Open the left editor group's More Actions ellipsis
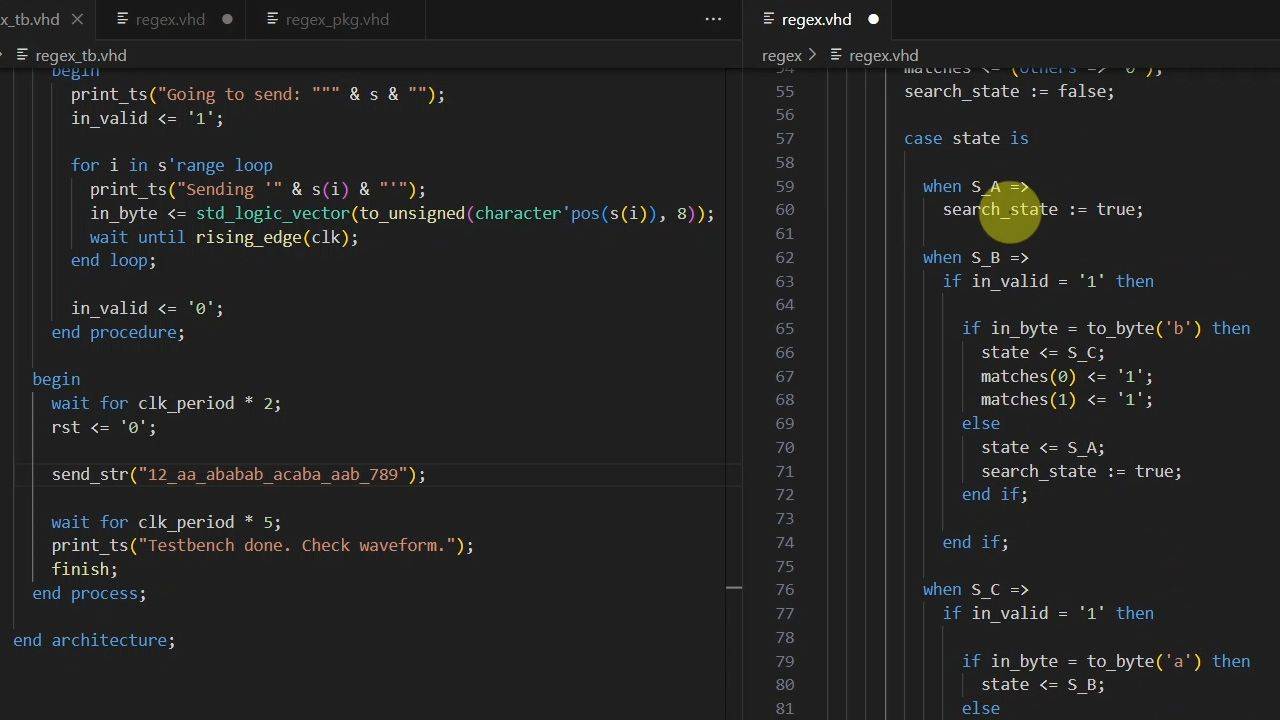This screenshot has width=1280, height=720. (x=713, y=19)
